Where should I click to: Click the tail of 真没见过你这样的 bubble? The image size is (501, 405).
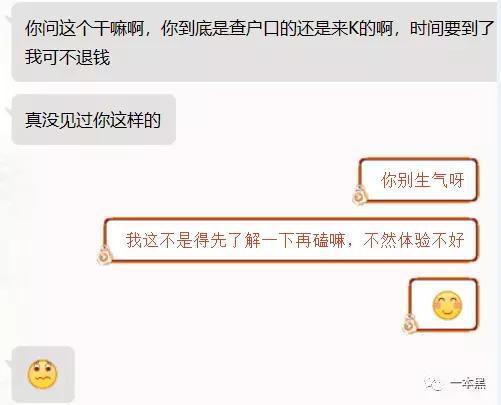[x=9, y=112]
